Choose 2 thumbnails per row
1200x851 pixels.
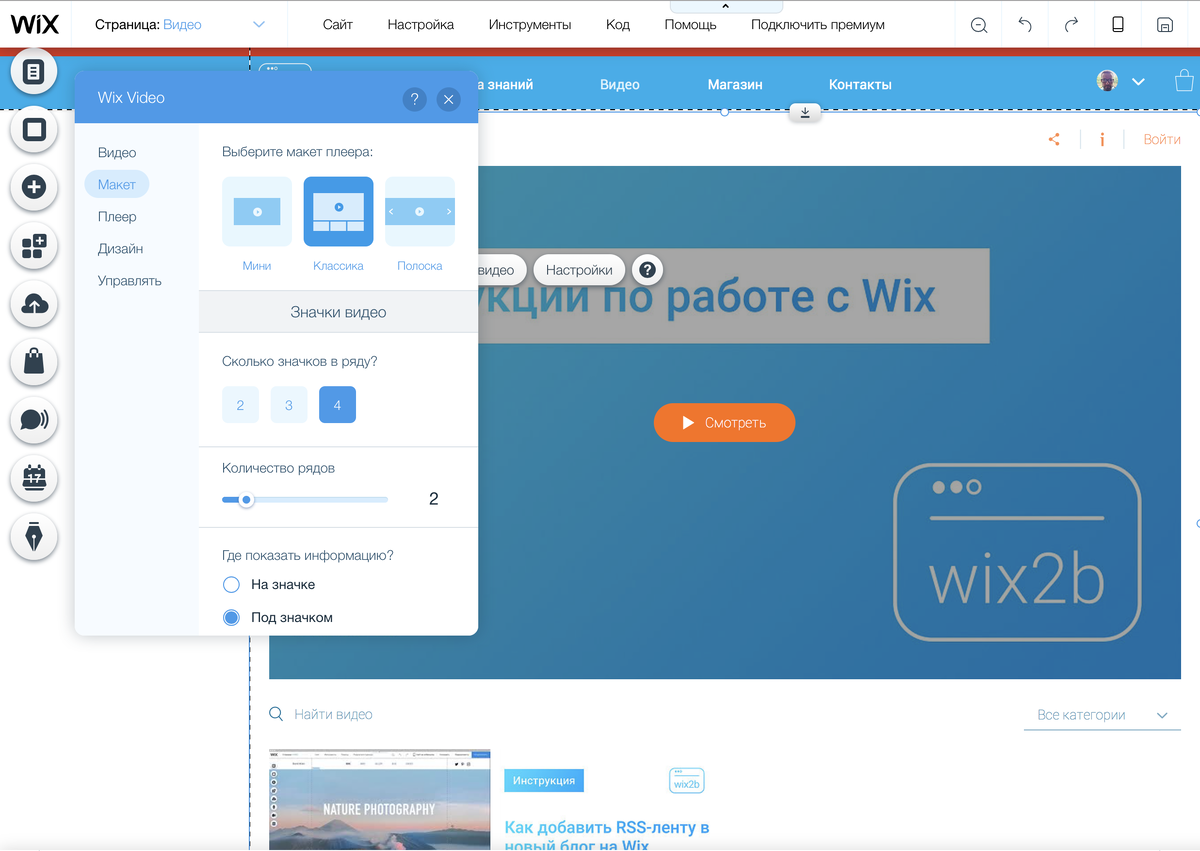(x=240, y=405)
